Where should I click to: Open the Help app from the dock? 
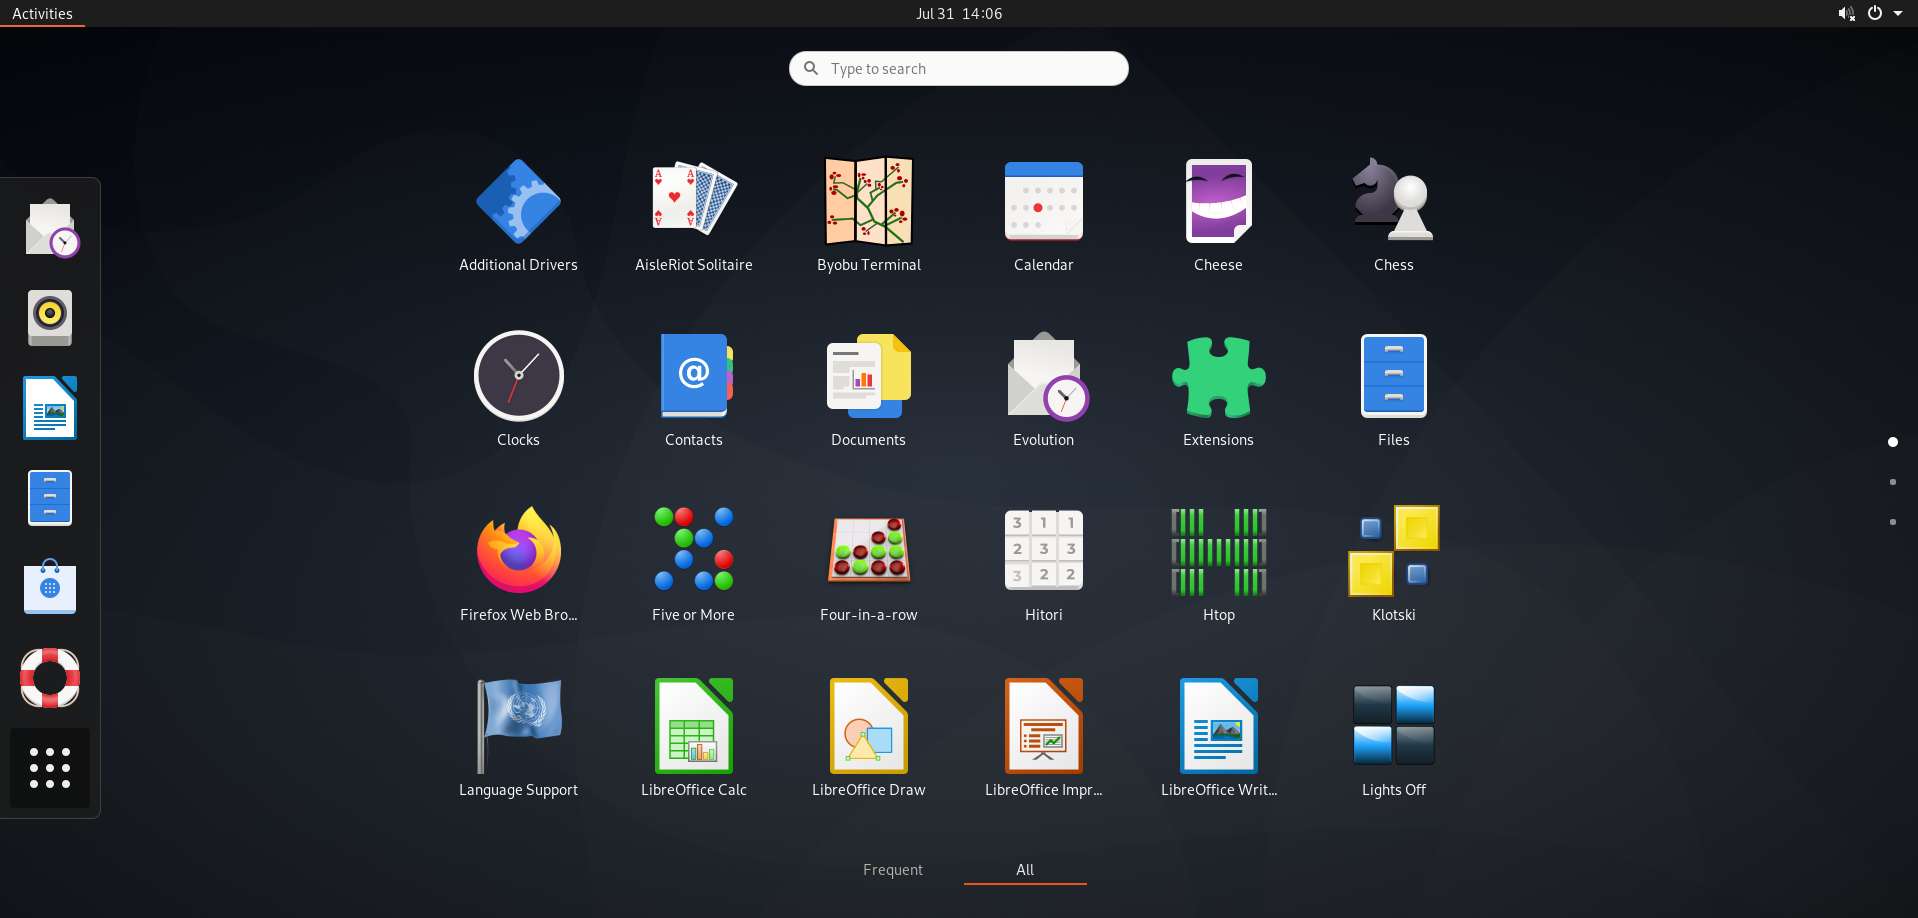click(x=50, y=677)
